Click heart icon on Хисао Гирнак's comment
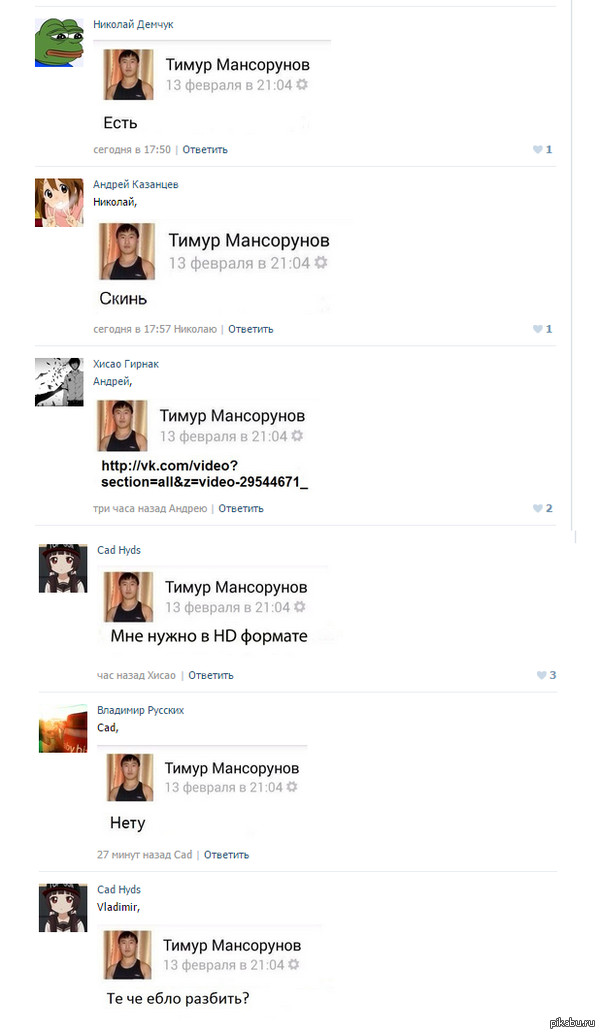The height and width of the screenshot is (1034, 600). [x=537, y=508]
